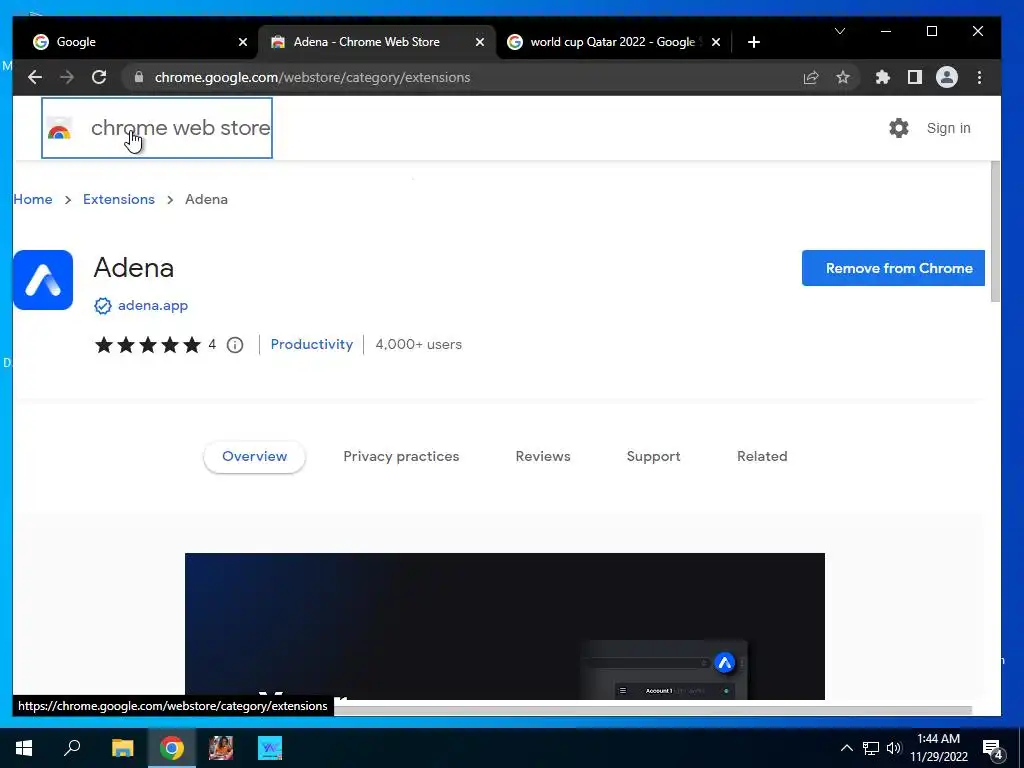This screenshot has width=1024, height=768.
Task: Click the Adena promo screenshot
Action: (505, 626)
